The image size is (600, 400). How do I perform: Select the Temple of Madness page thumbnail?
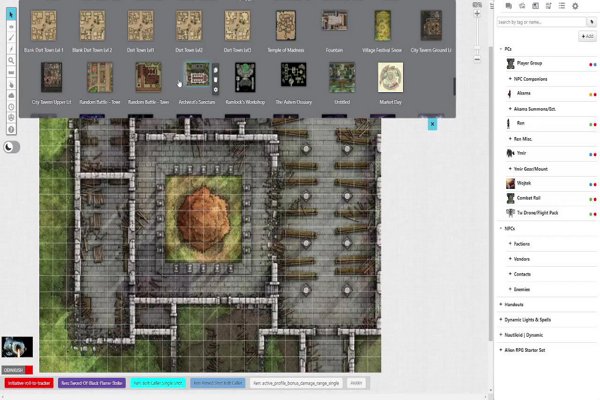point(286,26)
